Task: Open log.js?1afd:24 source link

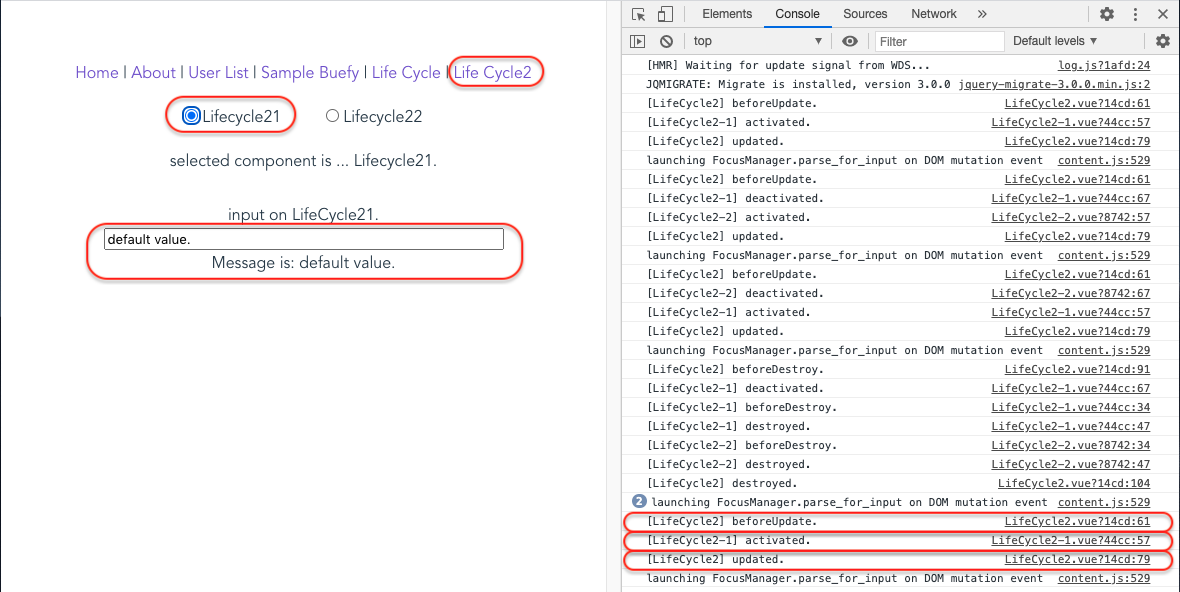Action: click(x=1104, y=65)
